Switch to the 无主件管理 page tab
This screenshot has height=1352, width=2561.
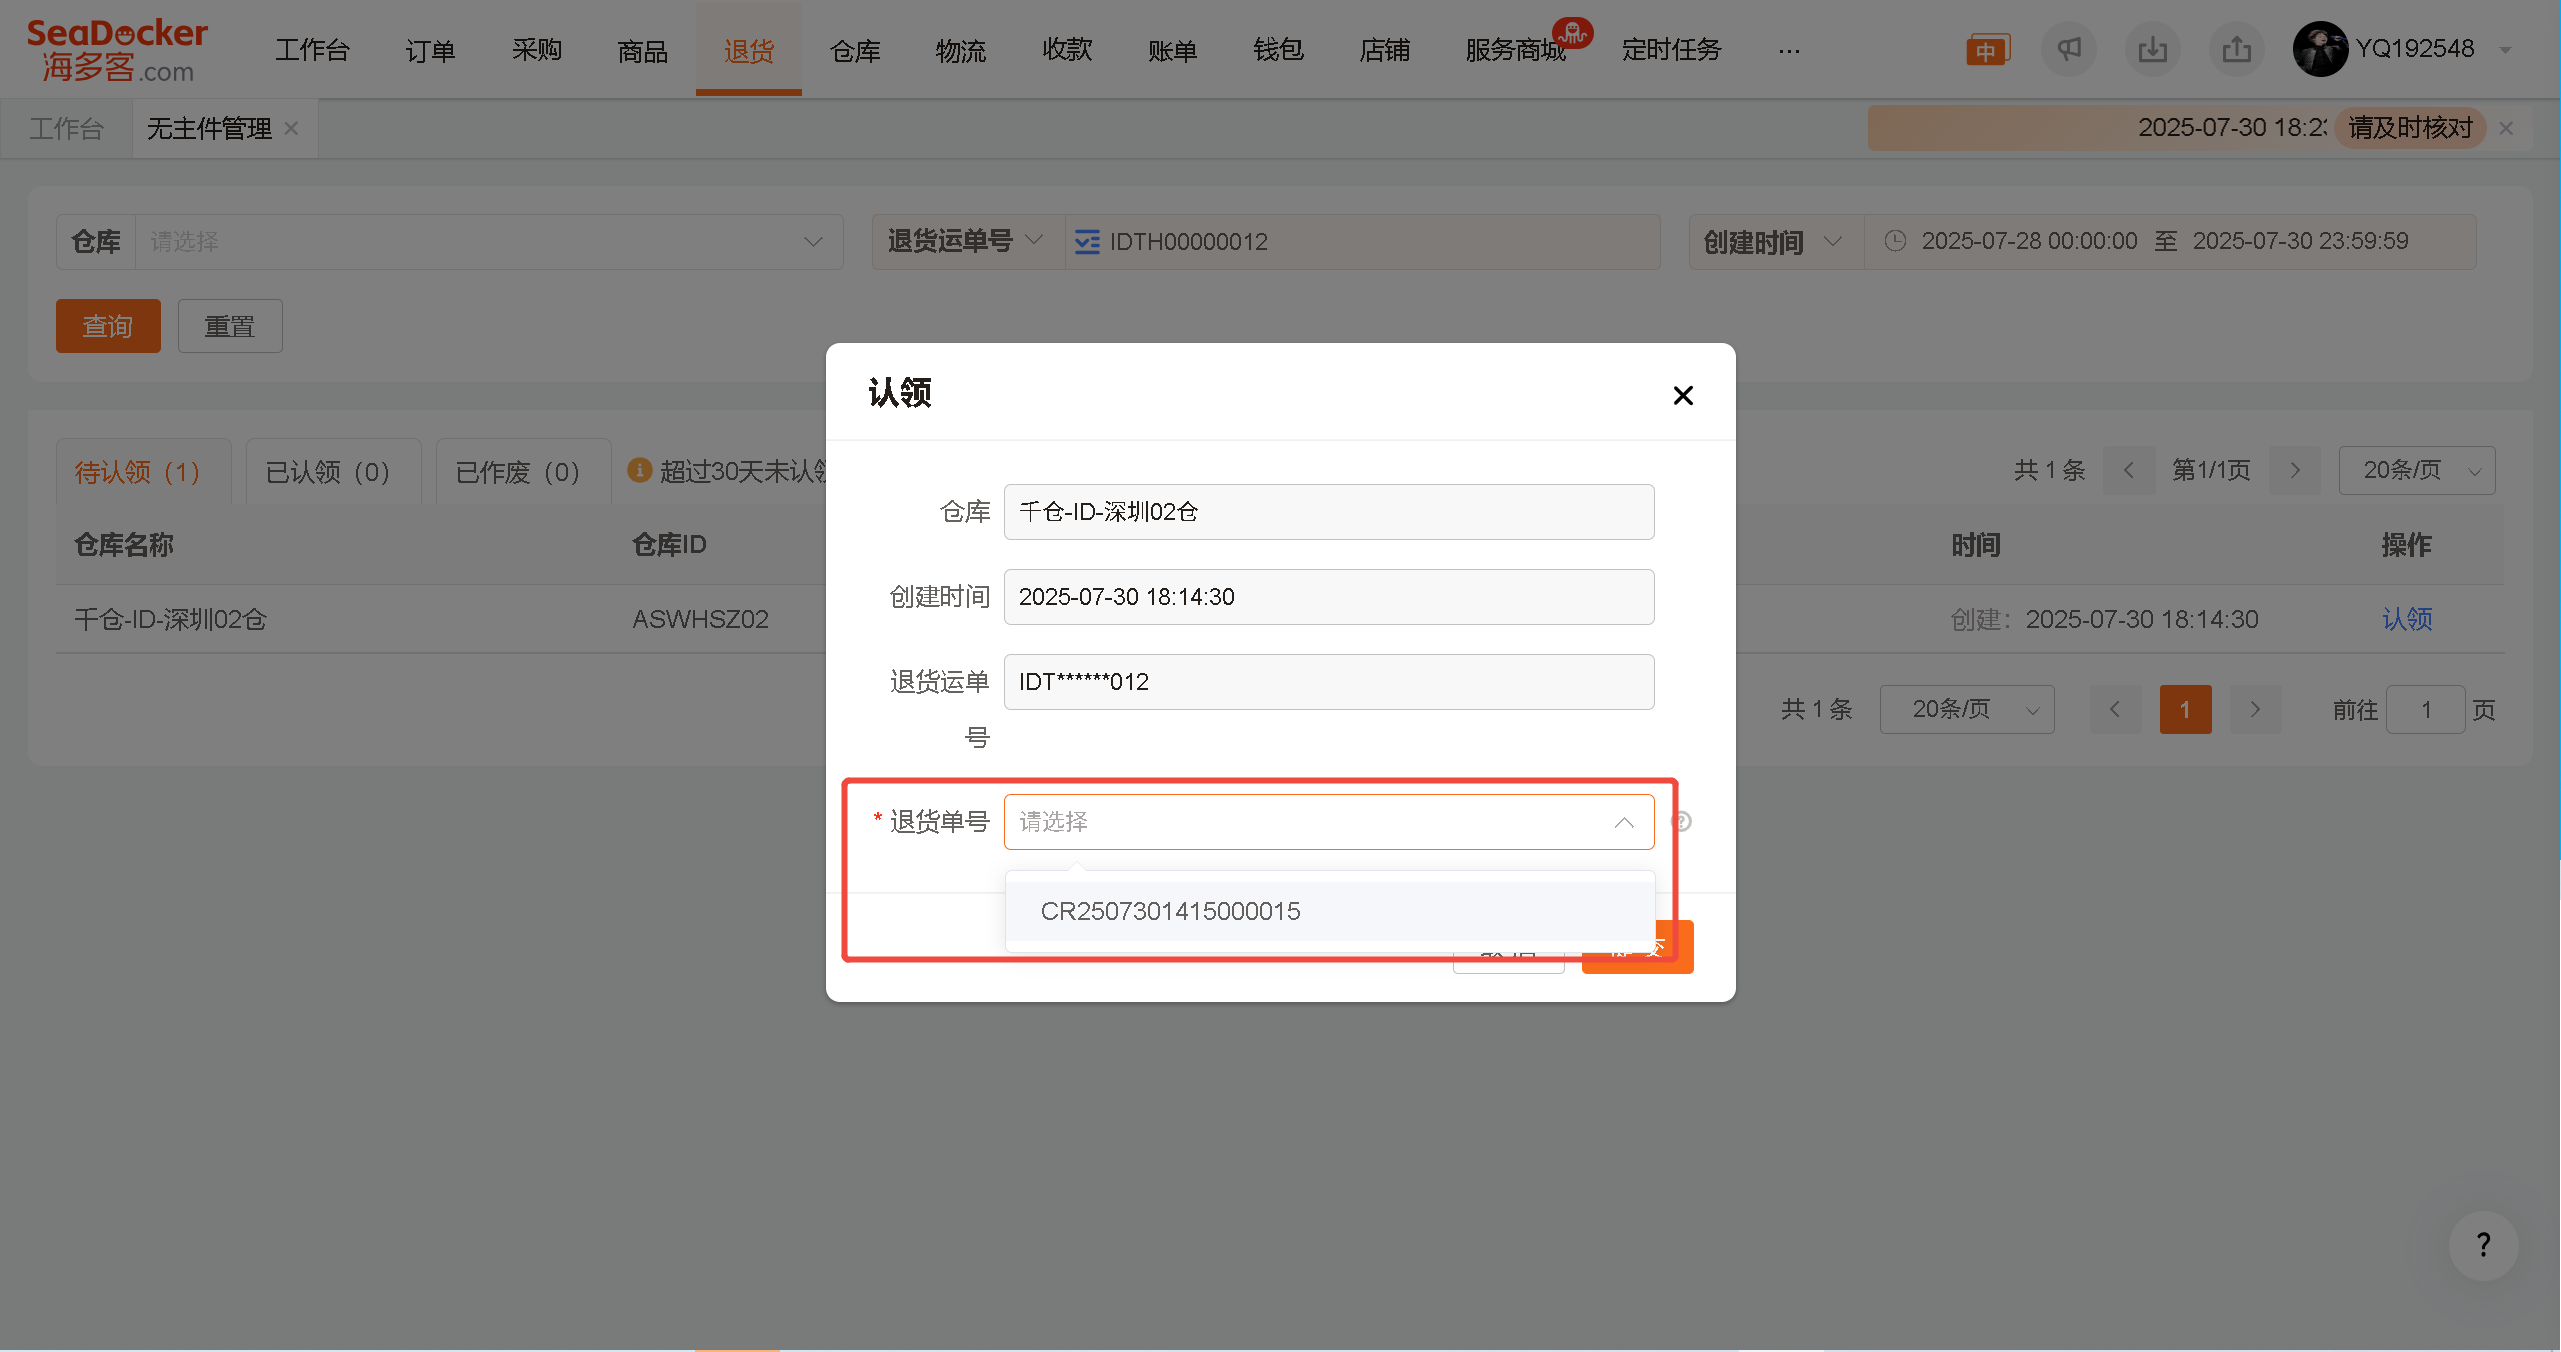[209, 128]
